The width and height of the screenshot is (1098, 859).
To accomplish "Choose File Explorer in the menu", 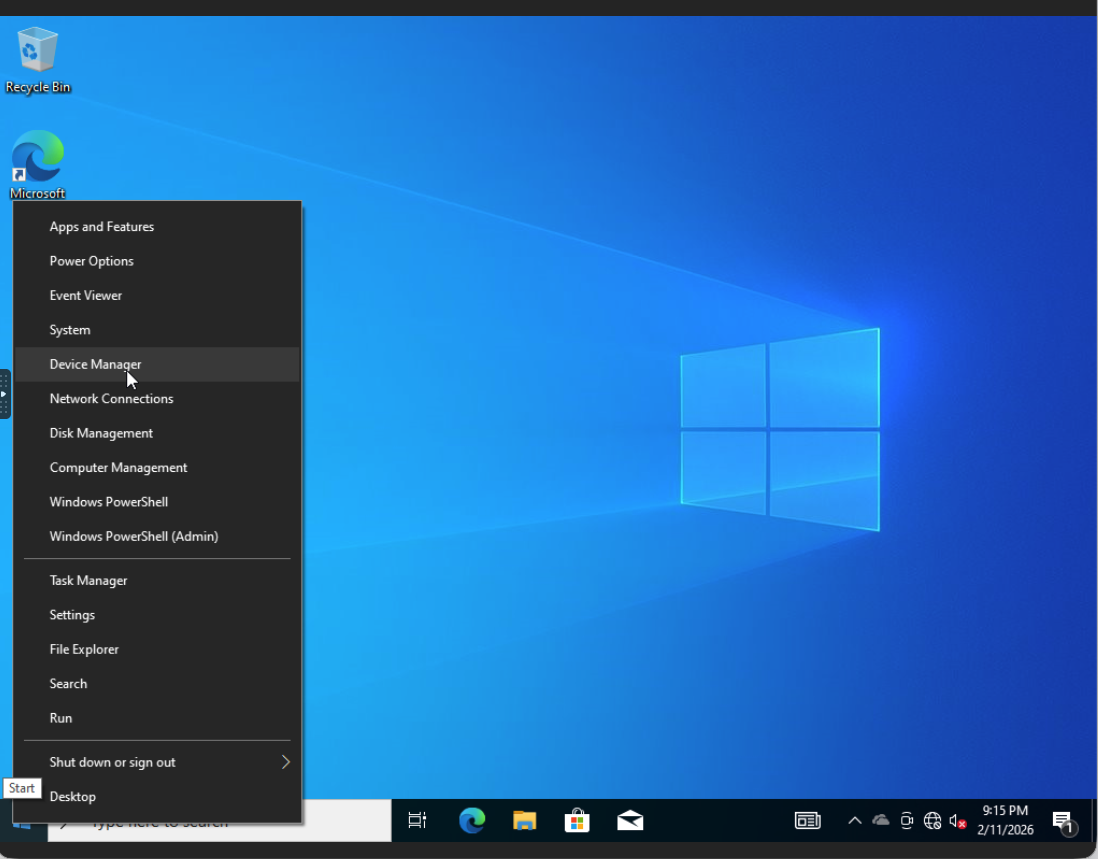I will click(157, 649).
